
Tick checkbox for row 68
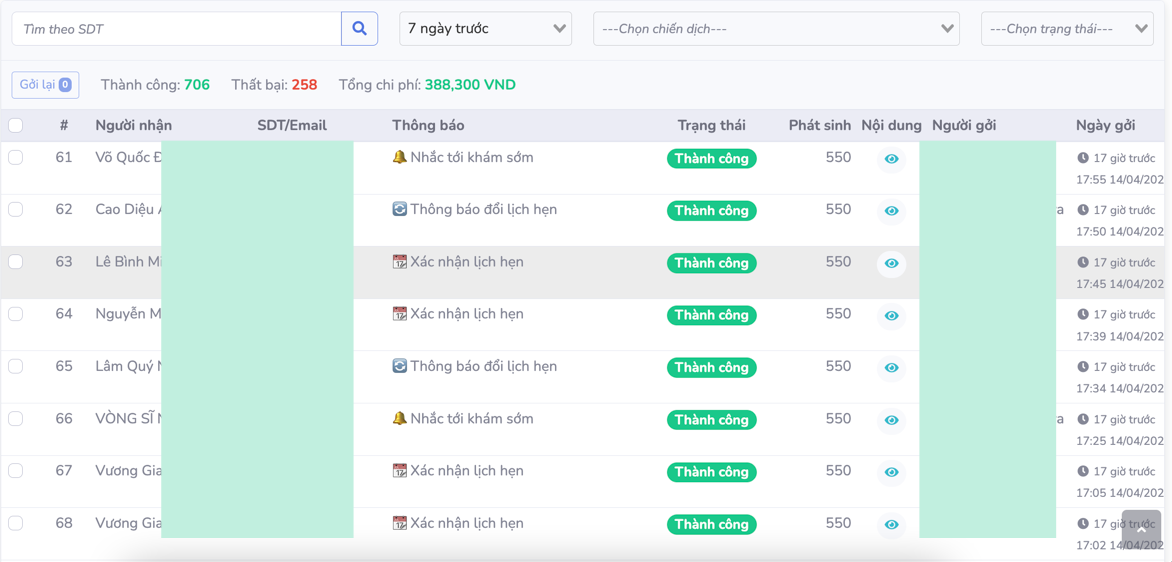[x=16, y=523]
